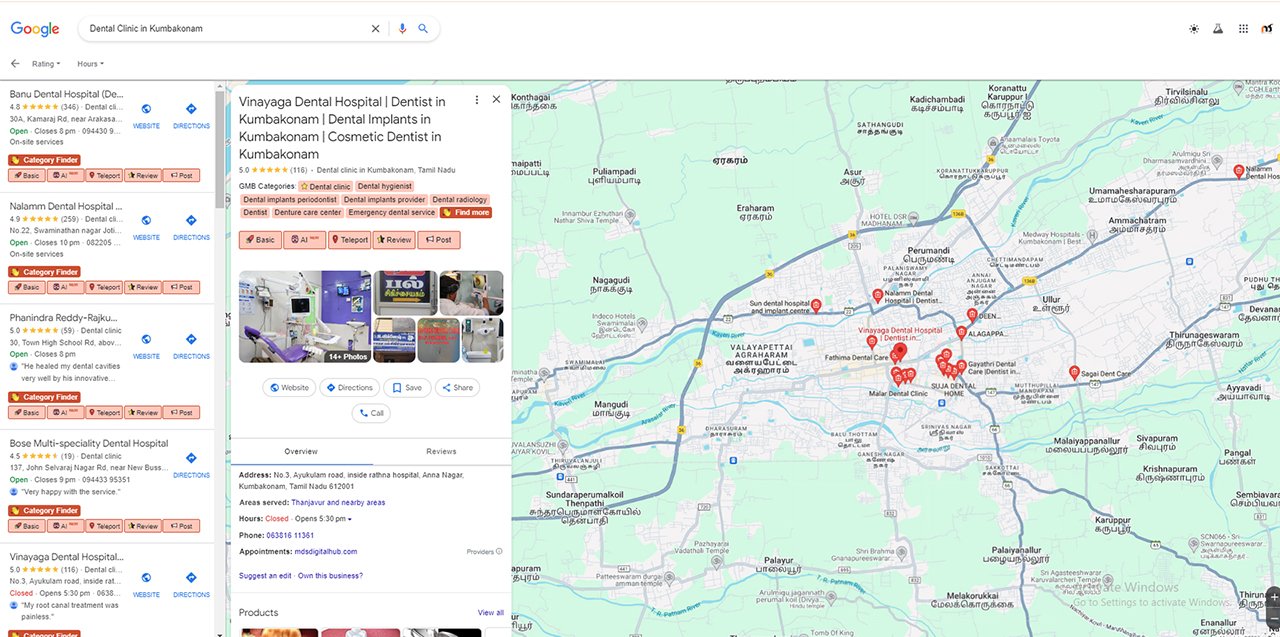
Task: Open the Google apps grid
Action: 1243,29
